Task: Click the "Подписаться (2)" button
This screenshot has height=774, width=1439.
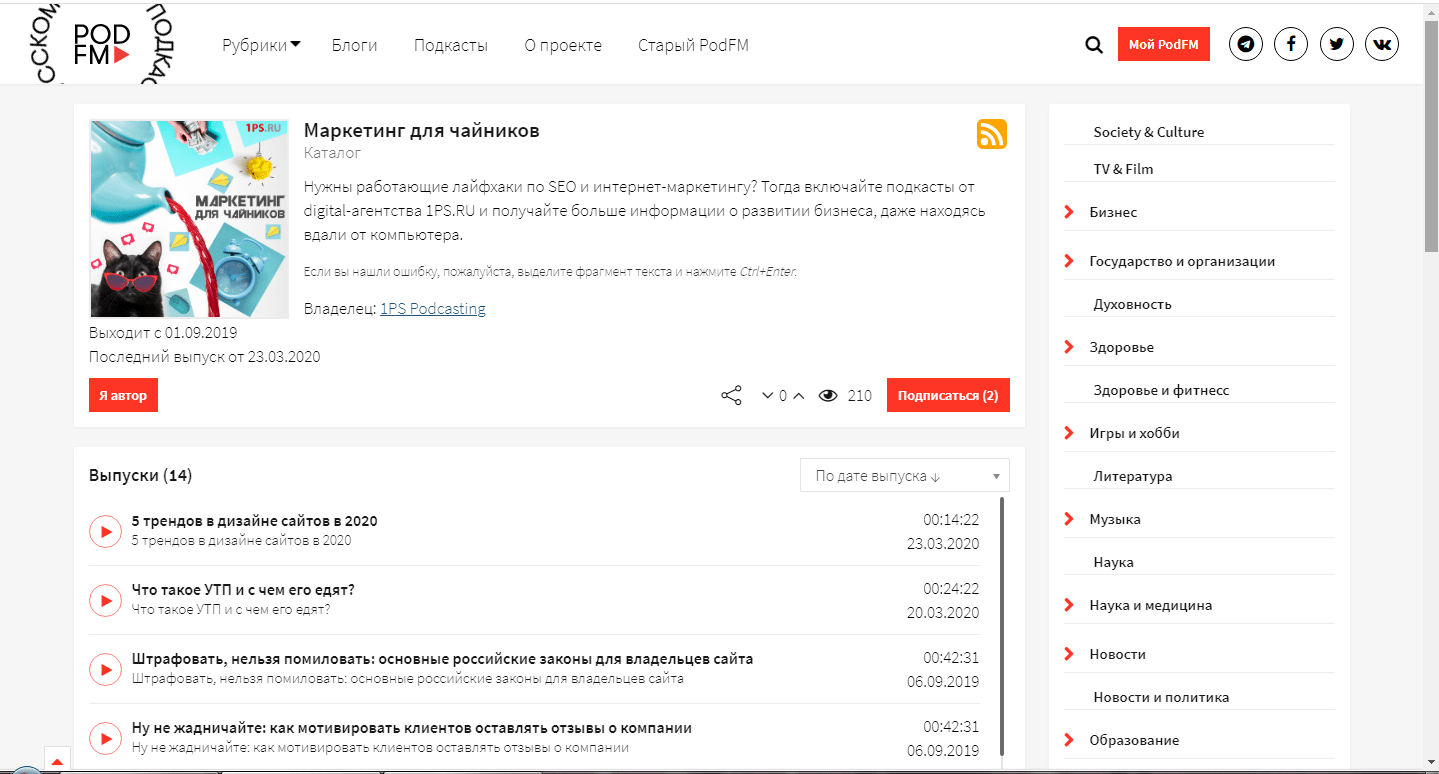Action: click(947, 396)
